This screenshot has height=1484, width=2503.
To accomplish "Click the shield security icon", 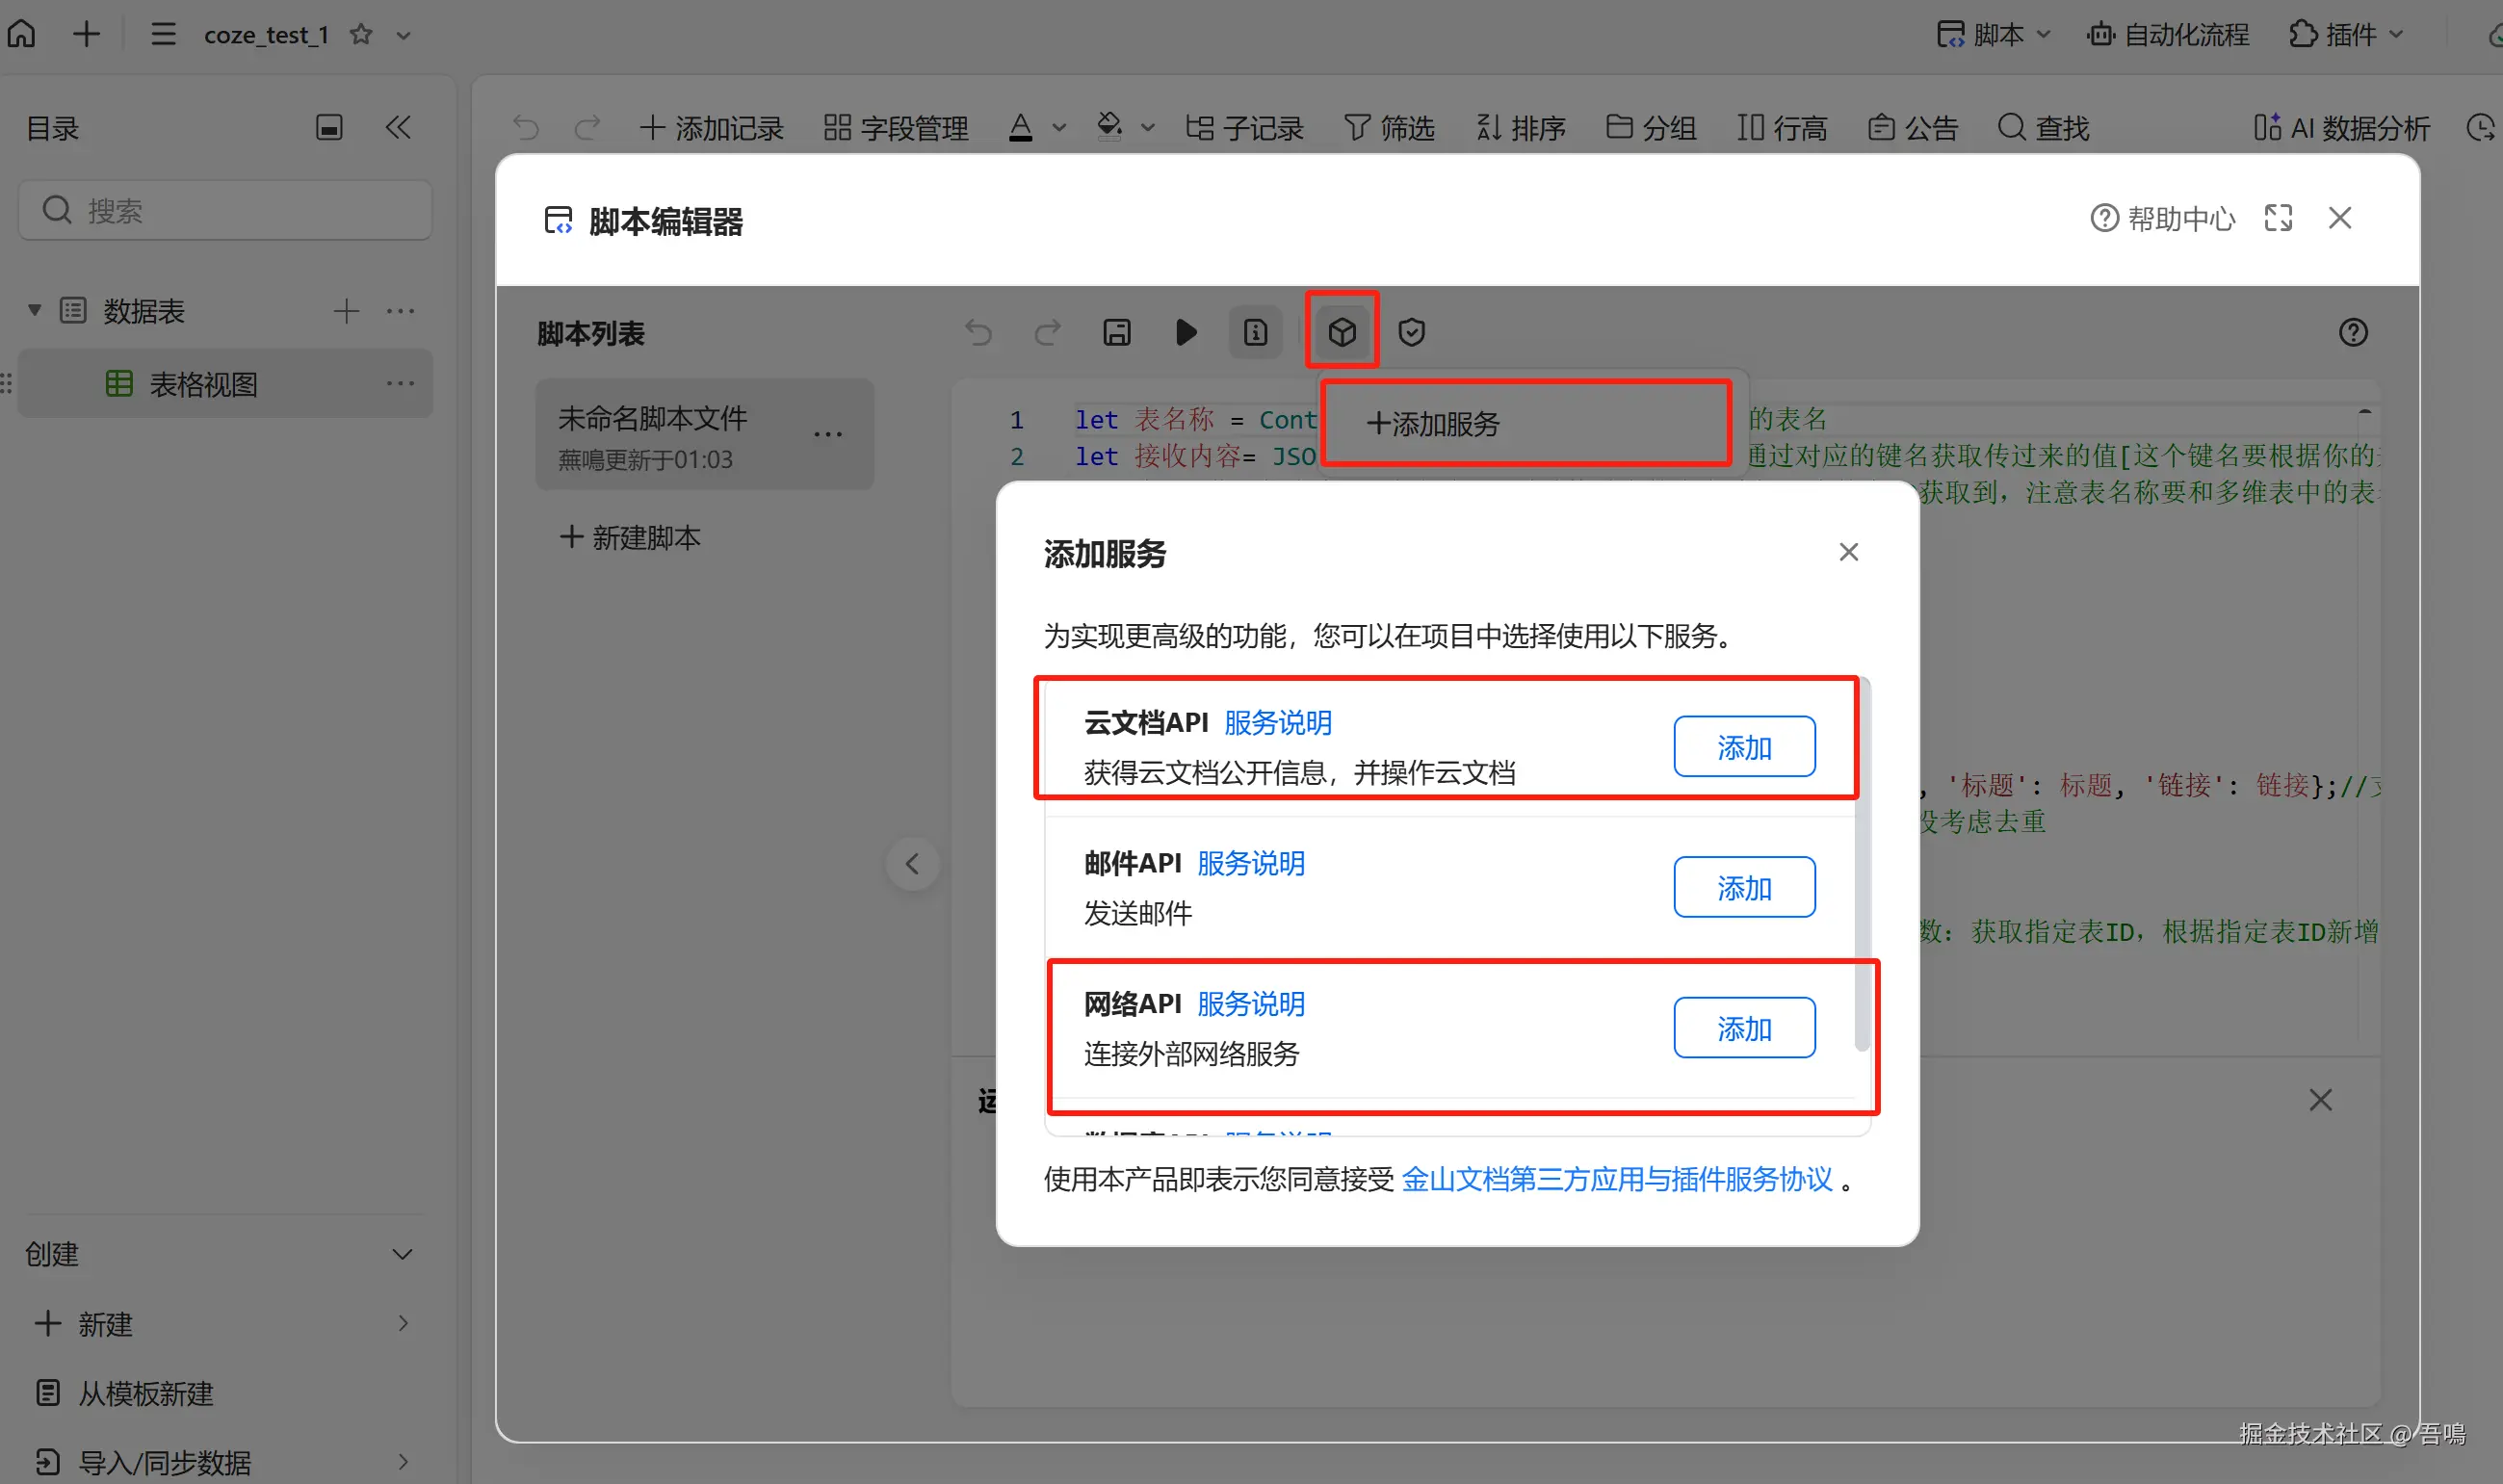I will [1410, 332].
